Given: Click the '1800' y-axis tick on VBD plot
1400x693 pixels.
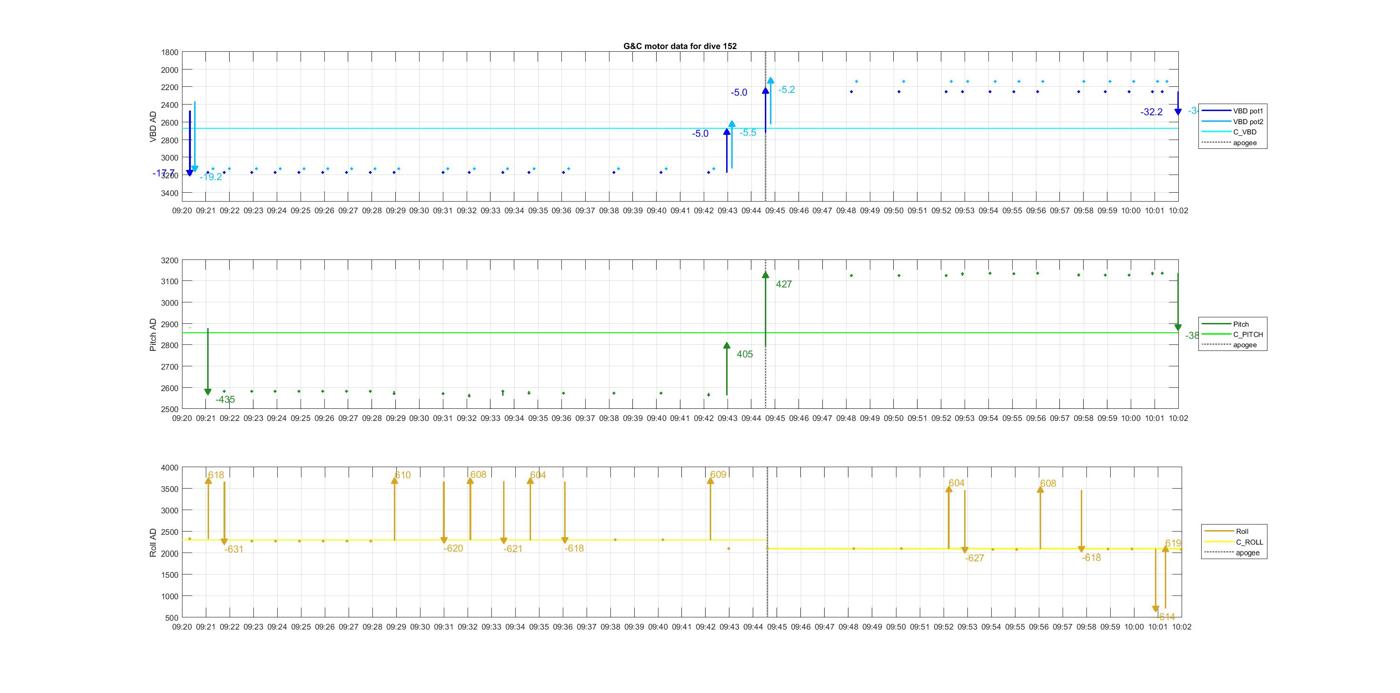Looking at the screenshot, I should pyautogui.click(x=170, y=52).
